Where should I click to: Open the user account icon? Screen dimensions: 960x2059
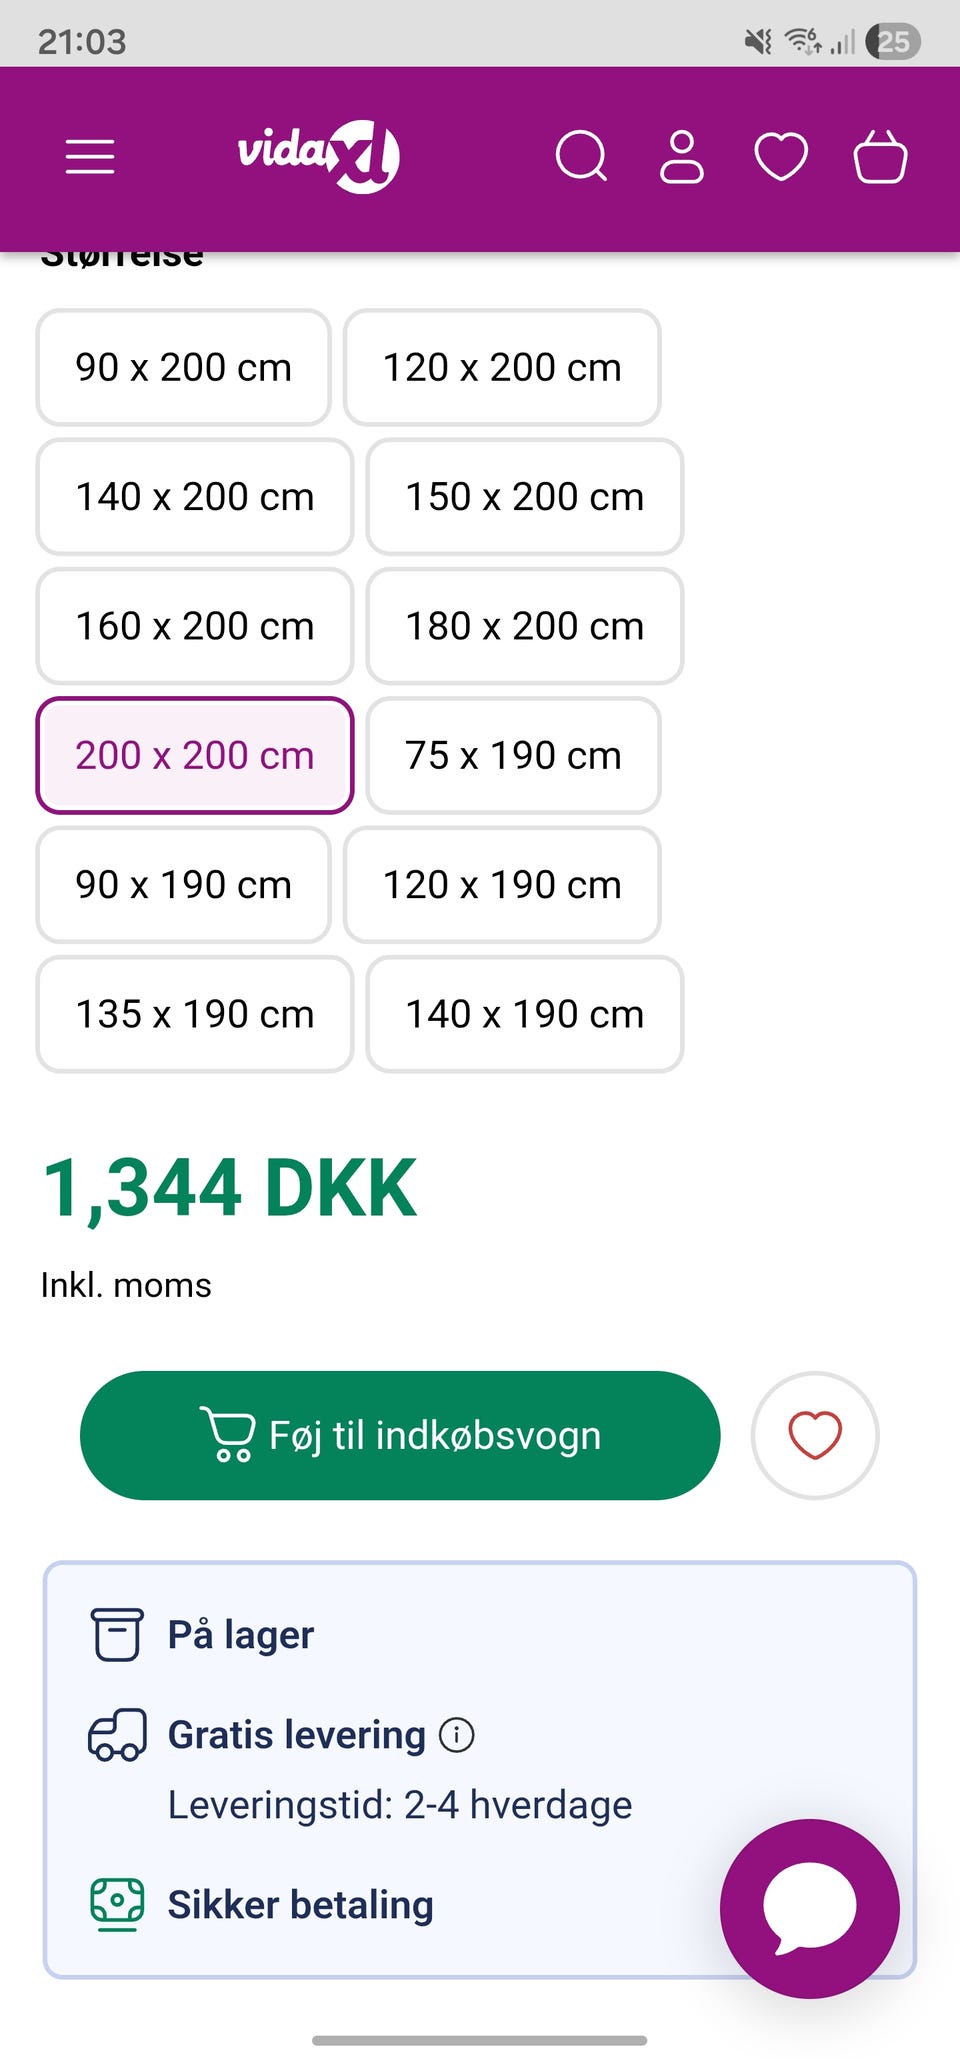click(682, 157)
